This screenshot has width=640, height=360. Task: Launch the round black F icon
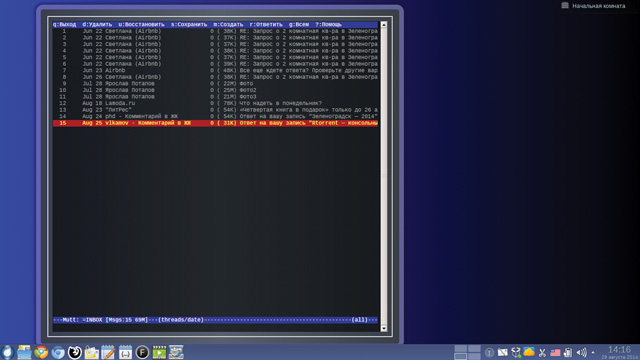[x=142, y=352]
